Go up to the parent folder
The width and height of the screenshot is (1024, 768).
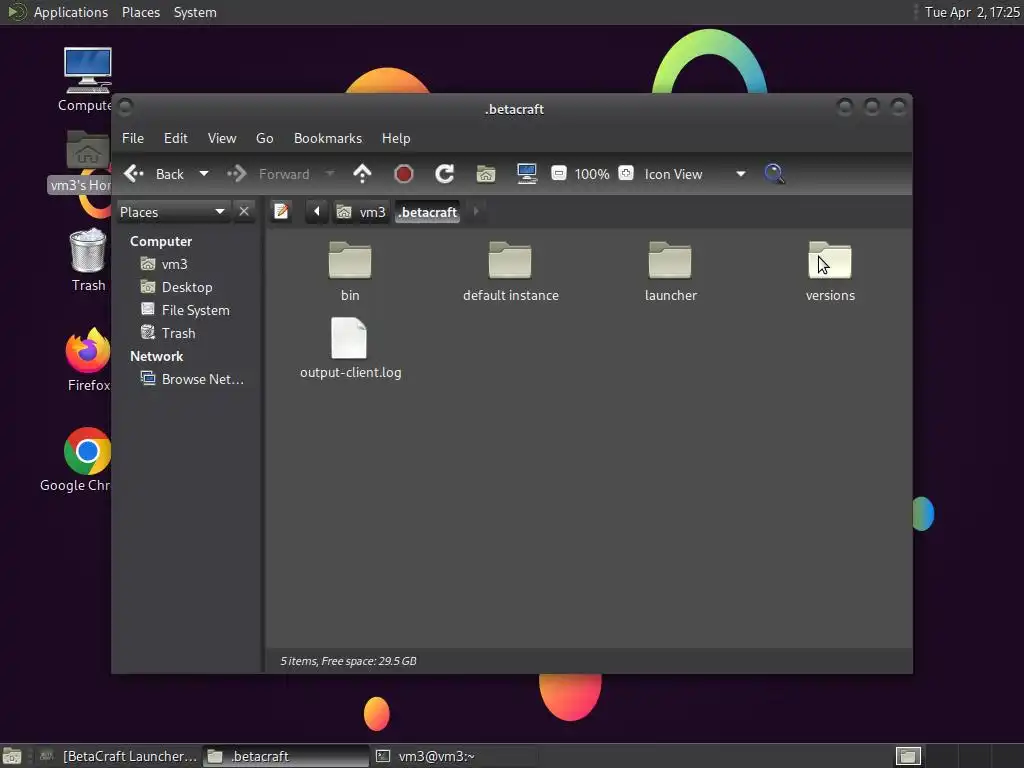pyautogui.click(x=362, y=174)
